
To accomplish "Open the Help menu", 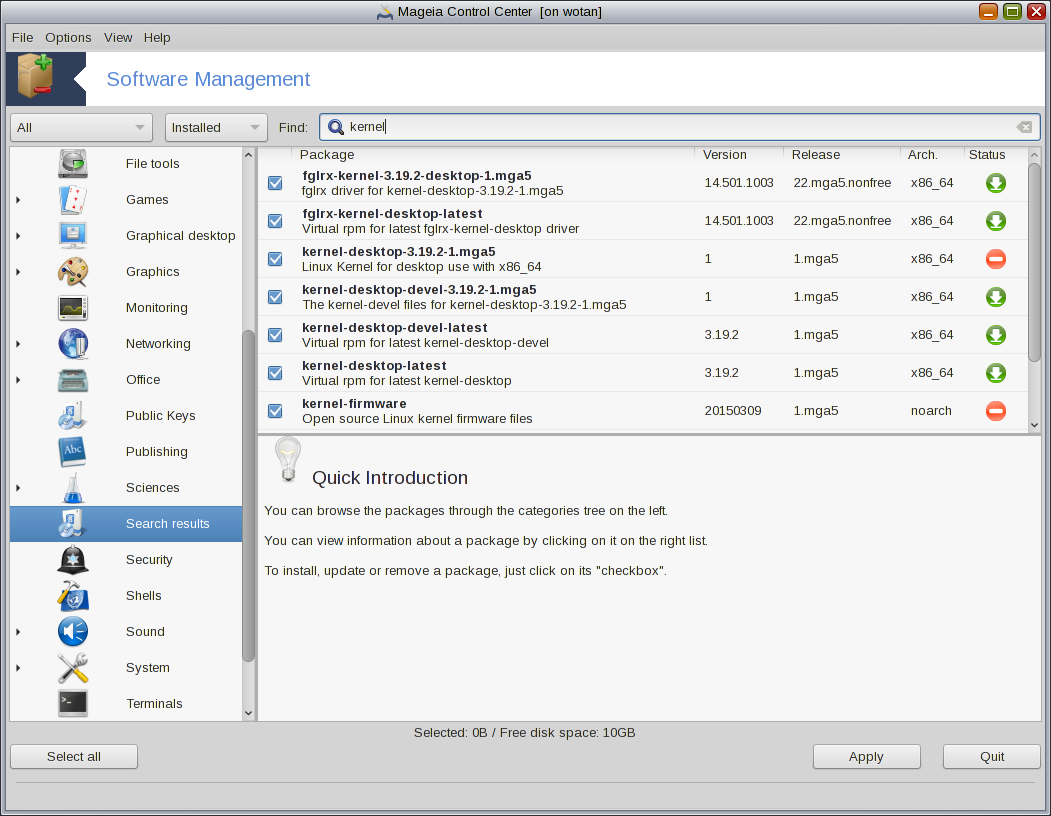I will tap(157, 38).
